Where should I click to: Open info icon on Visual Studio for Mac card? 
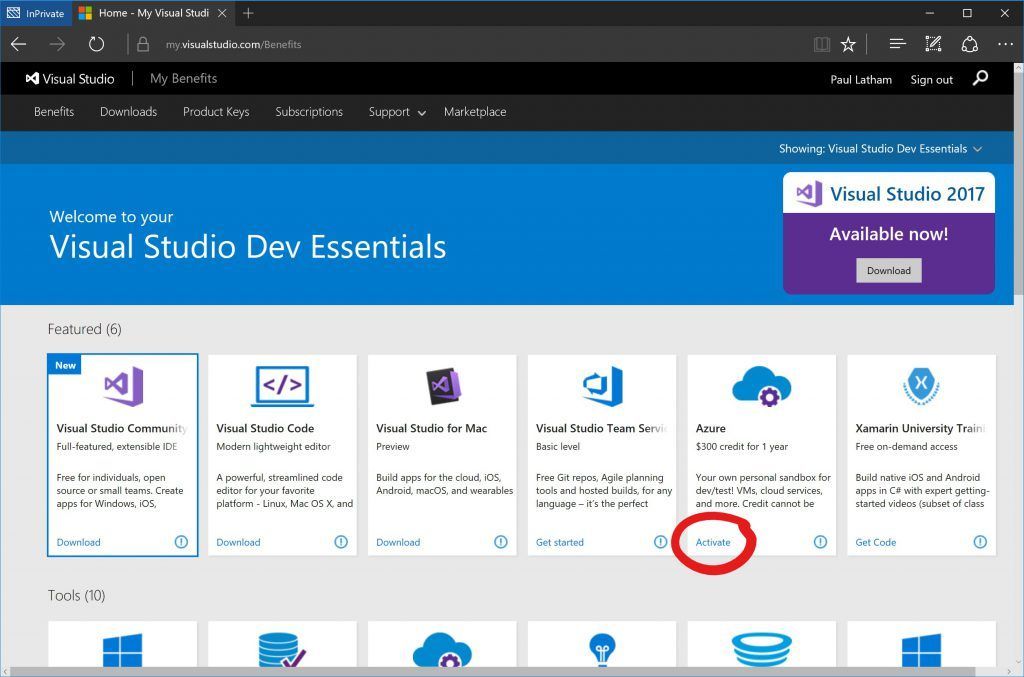pos(501,542)
